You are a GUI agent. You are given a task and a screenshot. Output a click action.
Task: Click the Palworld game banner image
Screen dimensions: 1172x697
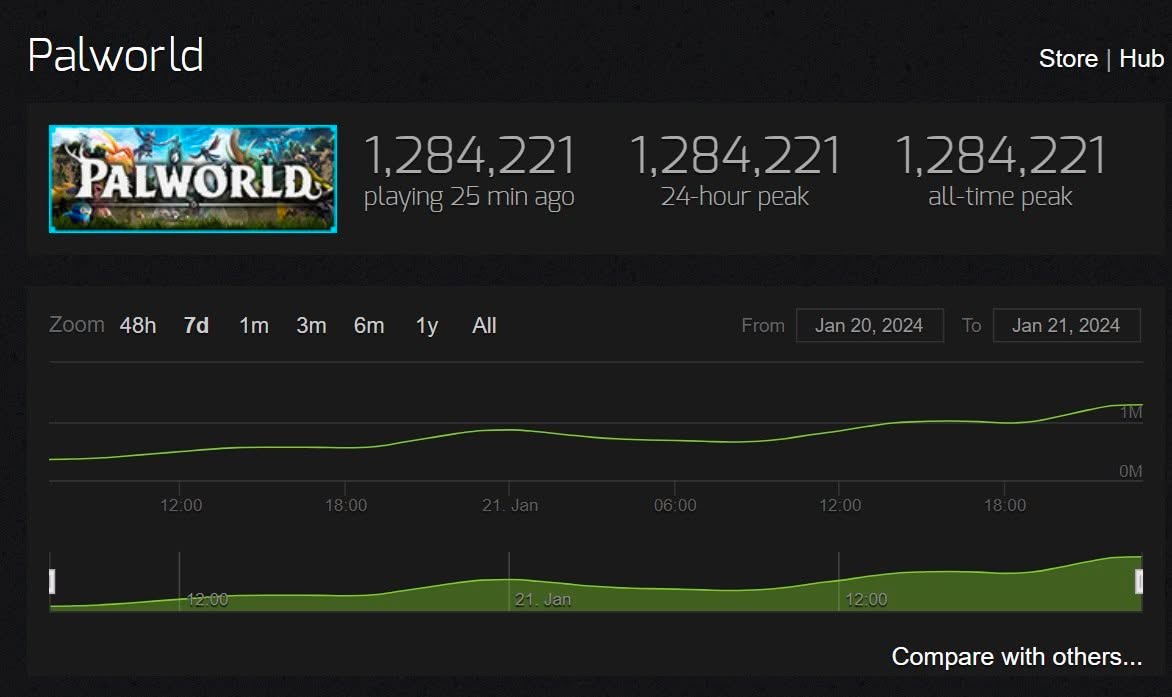click(x=193, y=179)
